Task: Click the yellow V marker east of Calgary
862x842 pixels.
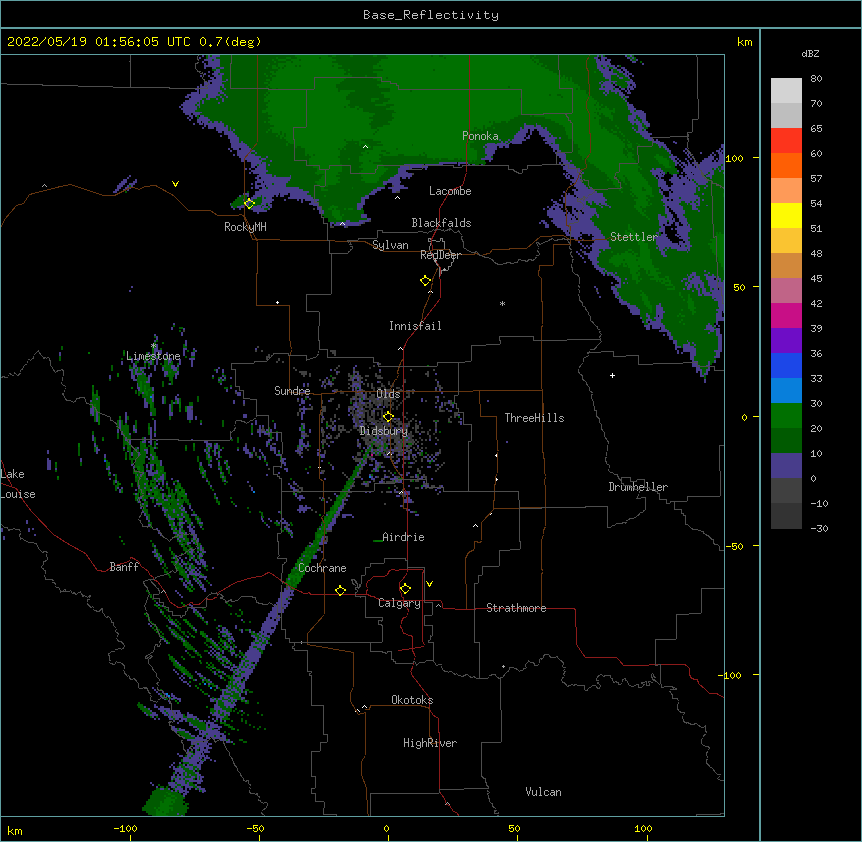Action: pyautogui.click(x=429, y=584)
